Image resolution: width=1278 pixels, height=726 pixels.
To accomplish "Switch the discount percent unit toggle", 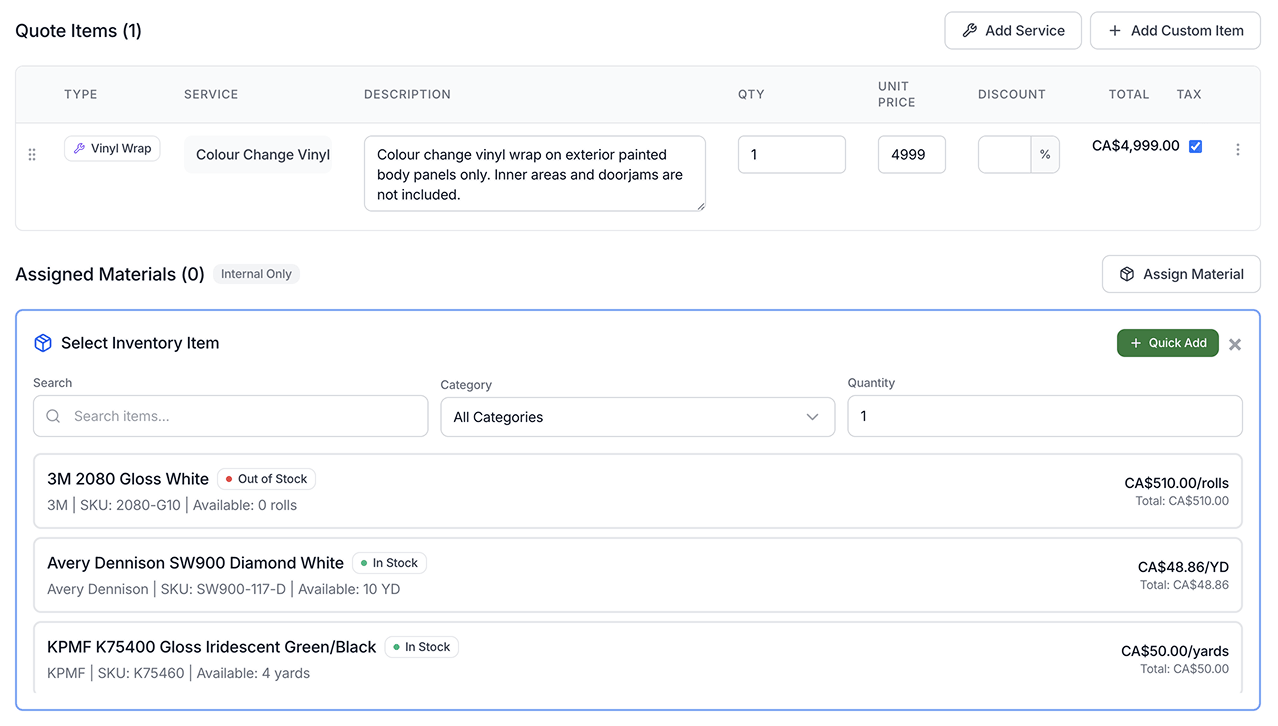I will pos(1045,154).
